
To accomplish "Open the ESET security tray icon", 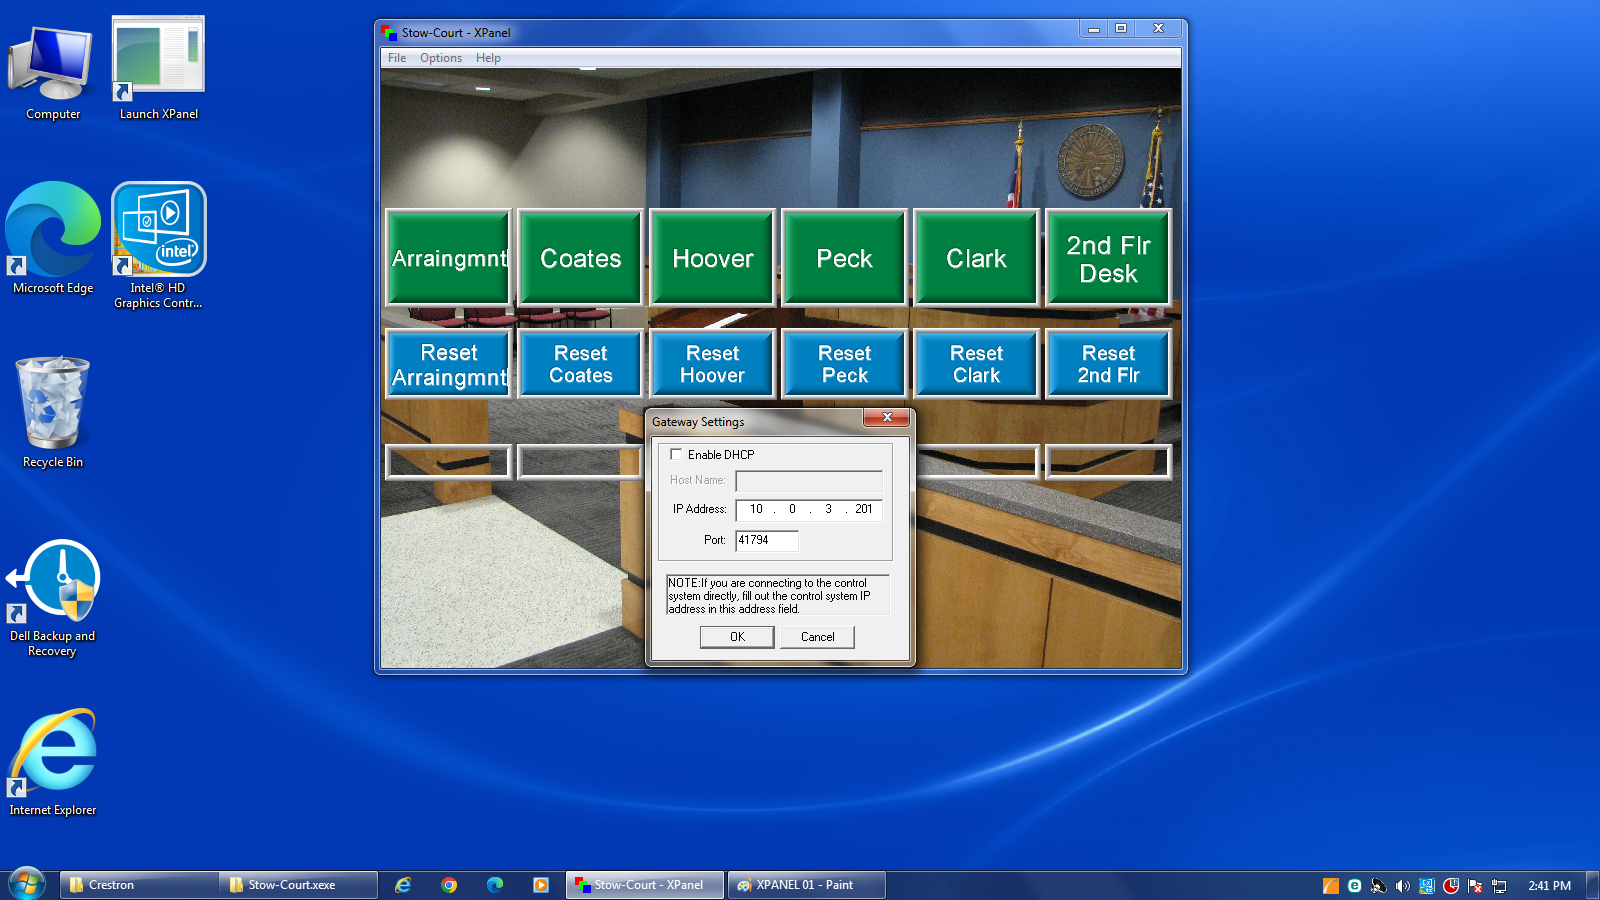I will point(1355,885).
